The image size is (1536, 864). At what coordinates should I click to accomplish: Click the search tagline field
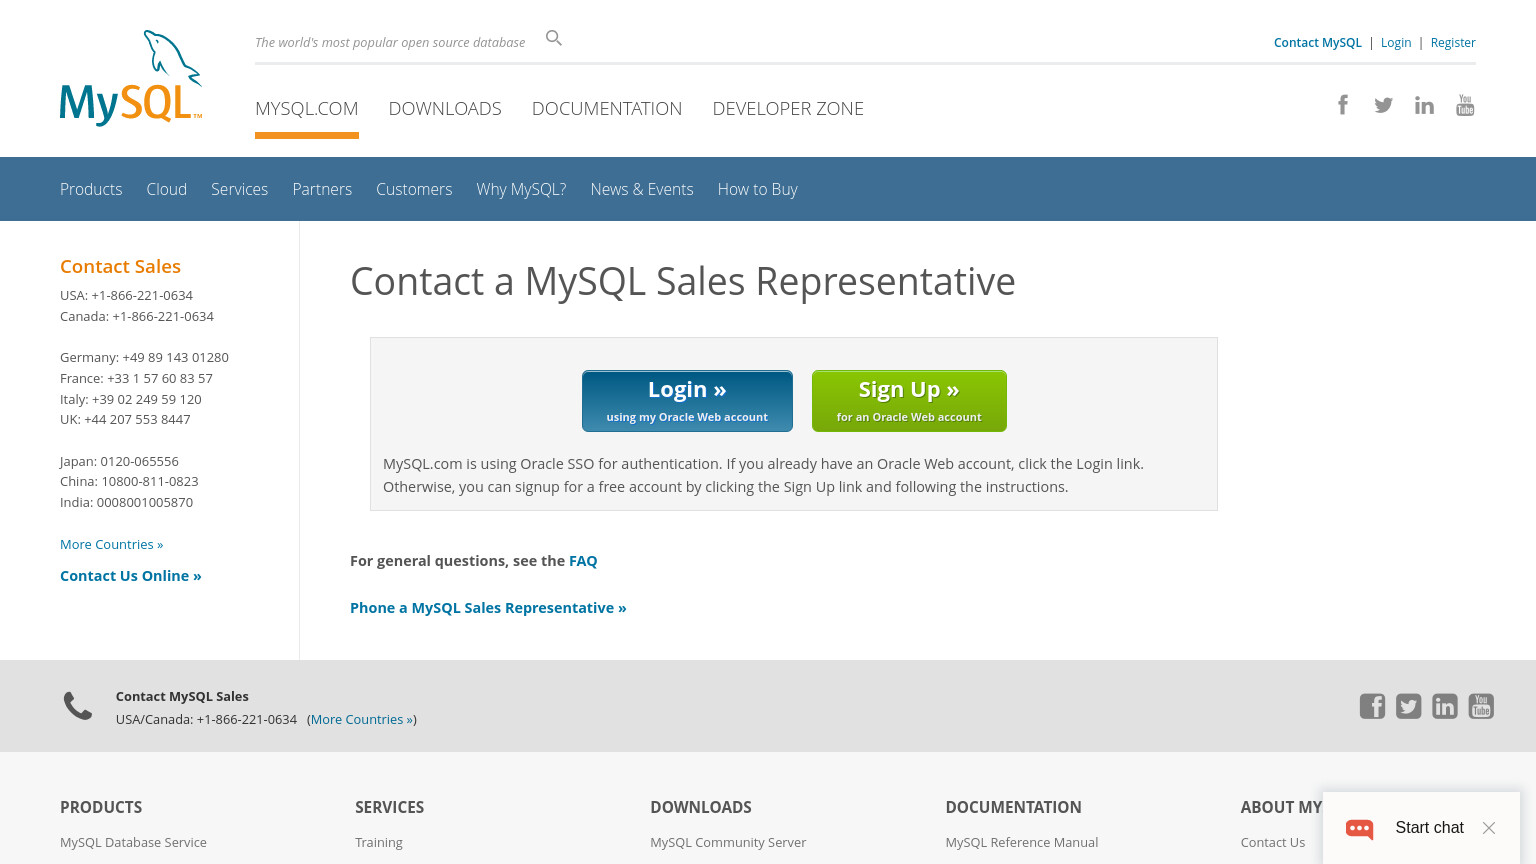390,42
